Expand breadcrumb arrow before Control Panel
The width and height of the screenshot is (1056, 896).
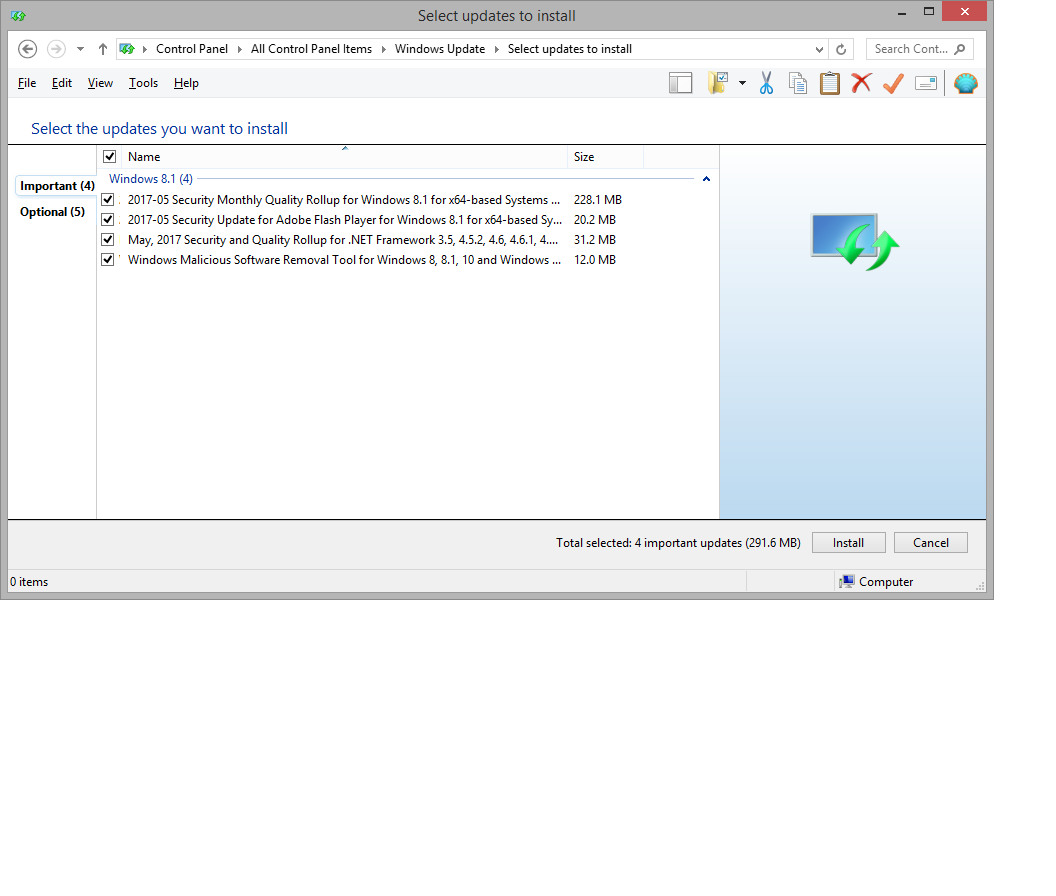(x=144, y=49)
